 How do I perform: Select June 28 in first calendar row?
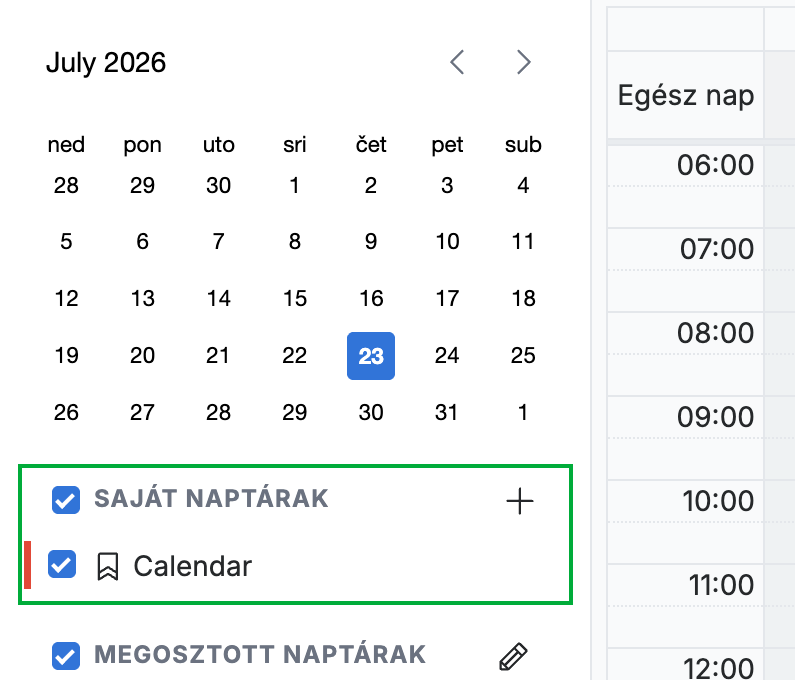pos(66,185)
